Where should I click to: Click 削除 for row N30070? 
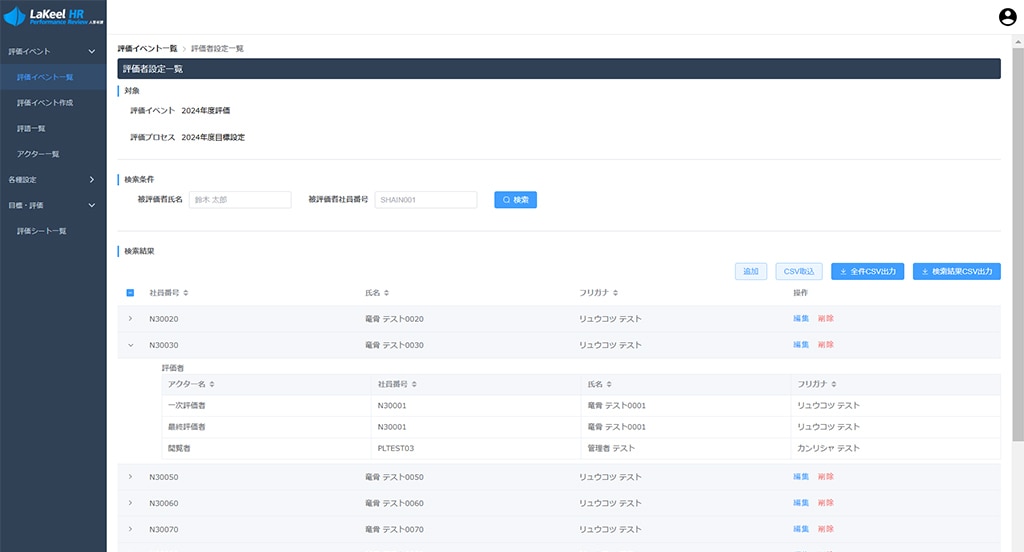click(825, 529)
